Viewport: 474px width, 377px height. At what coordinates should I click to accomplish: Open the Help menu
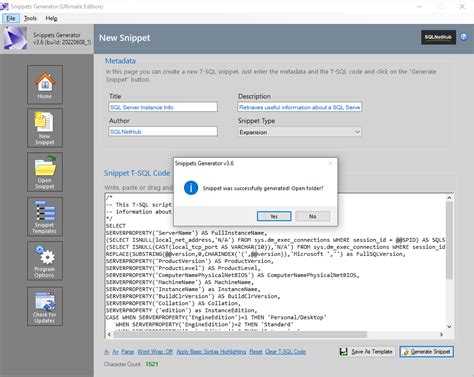pos(51,18)
